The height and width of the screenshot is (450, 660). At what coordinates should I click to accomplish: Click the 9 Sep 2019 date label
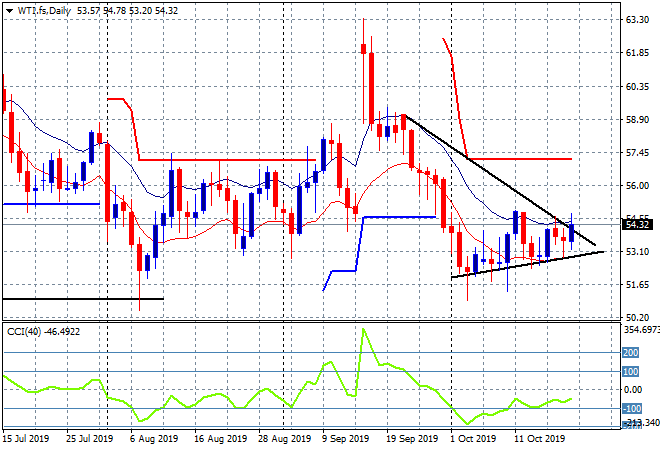coord(346,439)
